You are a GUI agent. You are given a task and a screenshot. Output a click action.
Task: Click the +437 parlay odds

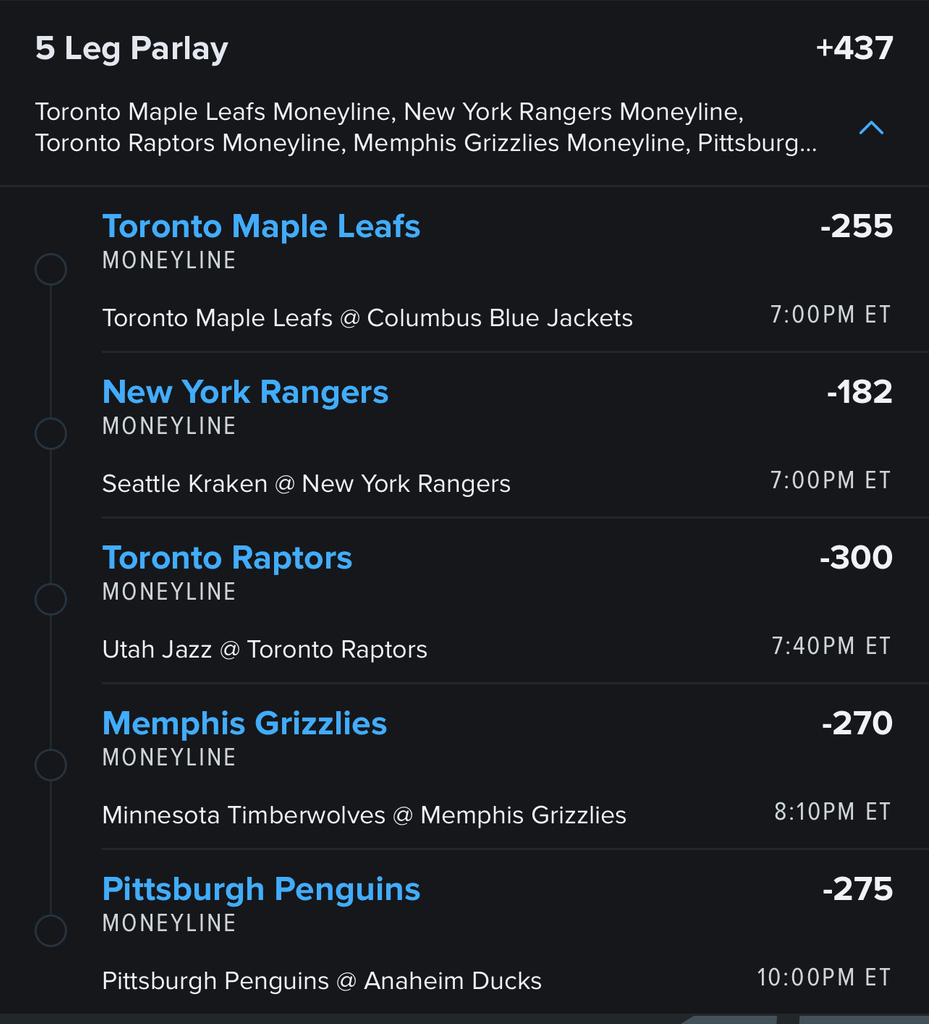point(853,48)
